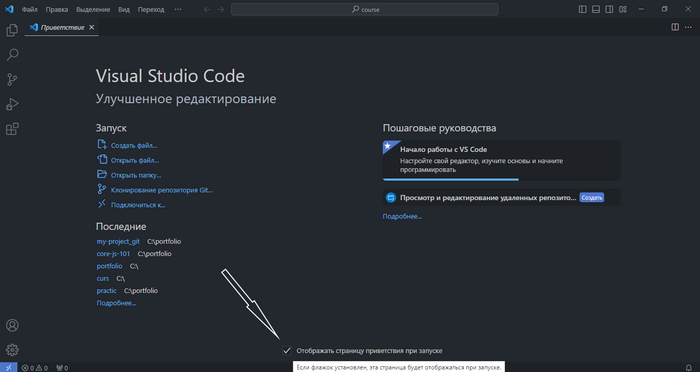Select the Приветствие tab
Screen dimensions: 700x372
click(x=62, y=27)
